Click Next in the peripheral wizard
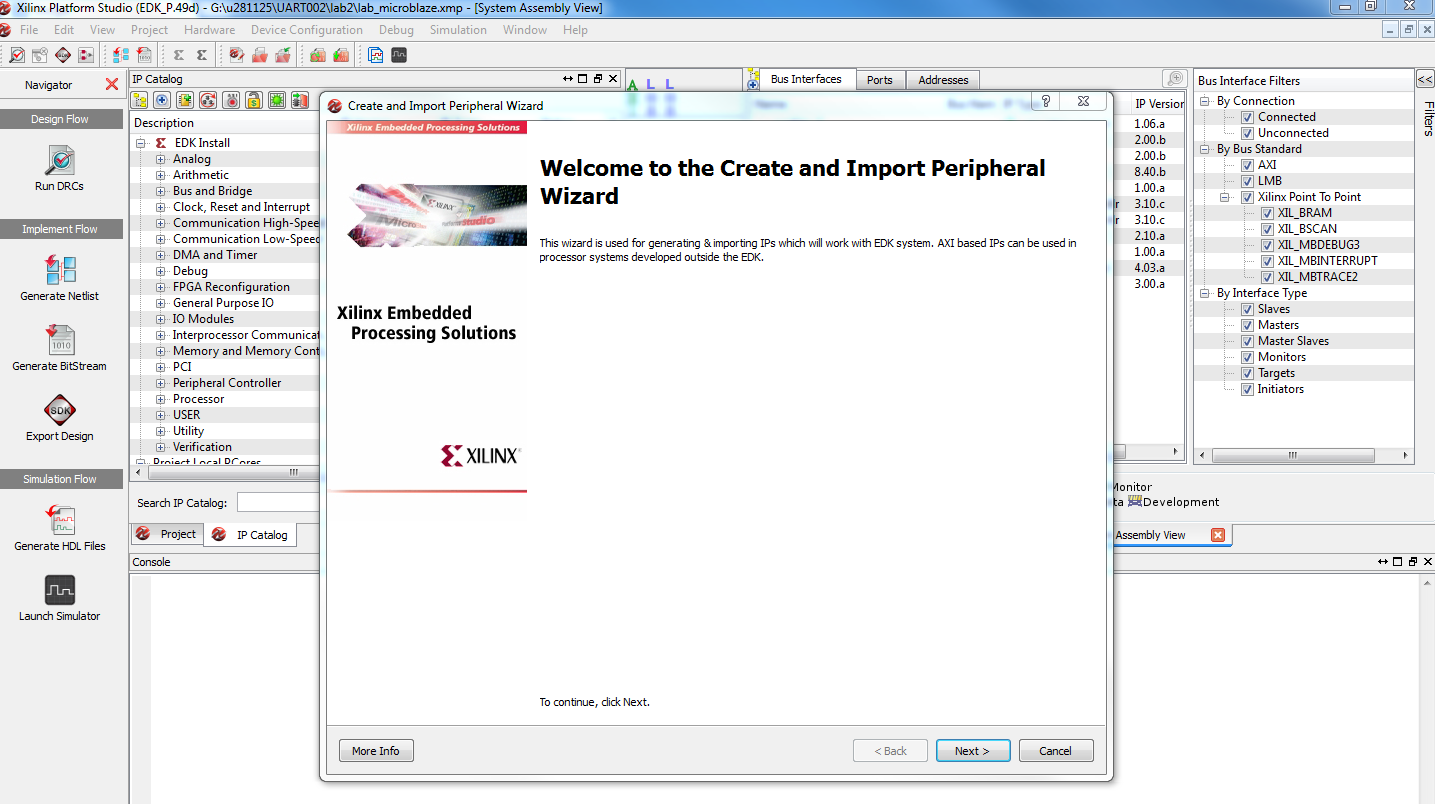The image size is (1435, 804). (x=973, y=751)
